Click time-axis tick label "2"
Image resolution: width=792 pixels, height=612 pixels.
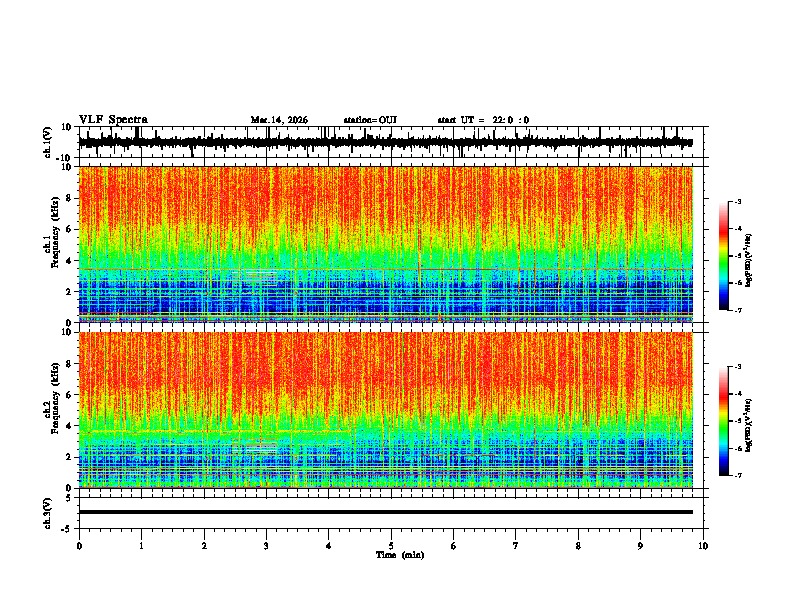[204, 546]
